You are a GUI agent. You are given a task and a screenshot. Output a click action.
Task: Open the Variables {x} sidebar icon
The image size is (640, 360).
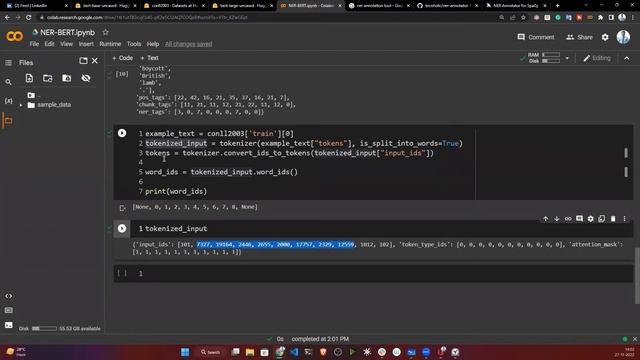tap(8, 101)
